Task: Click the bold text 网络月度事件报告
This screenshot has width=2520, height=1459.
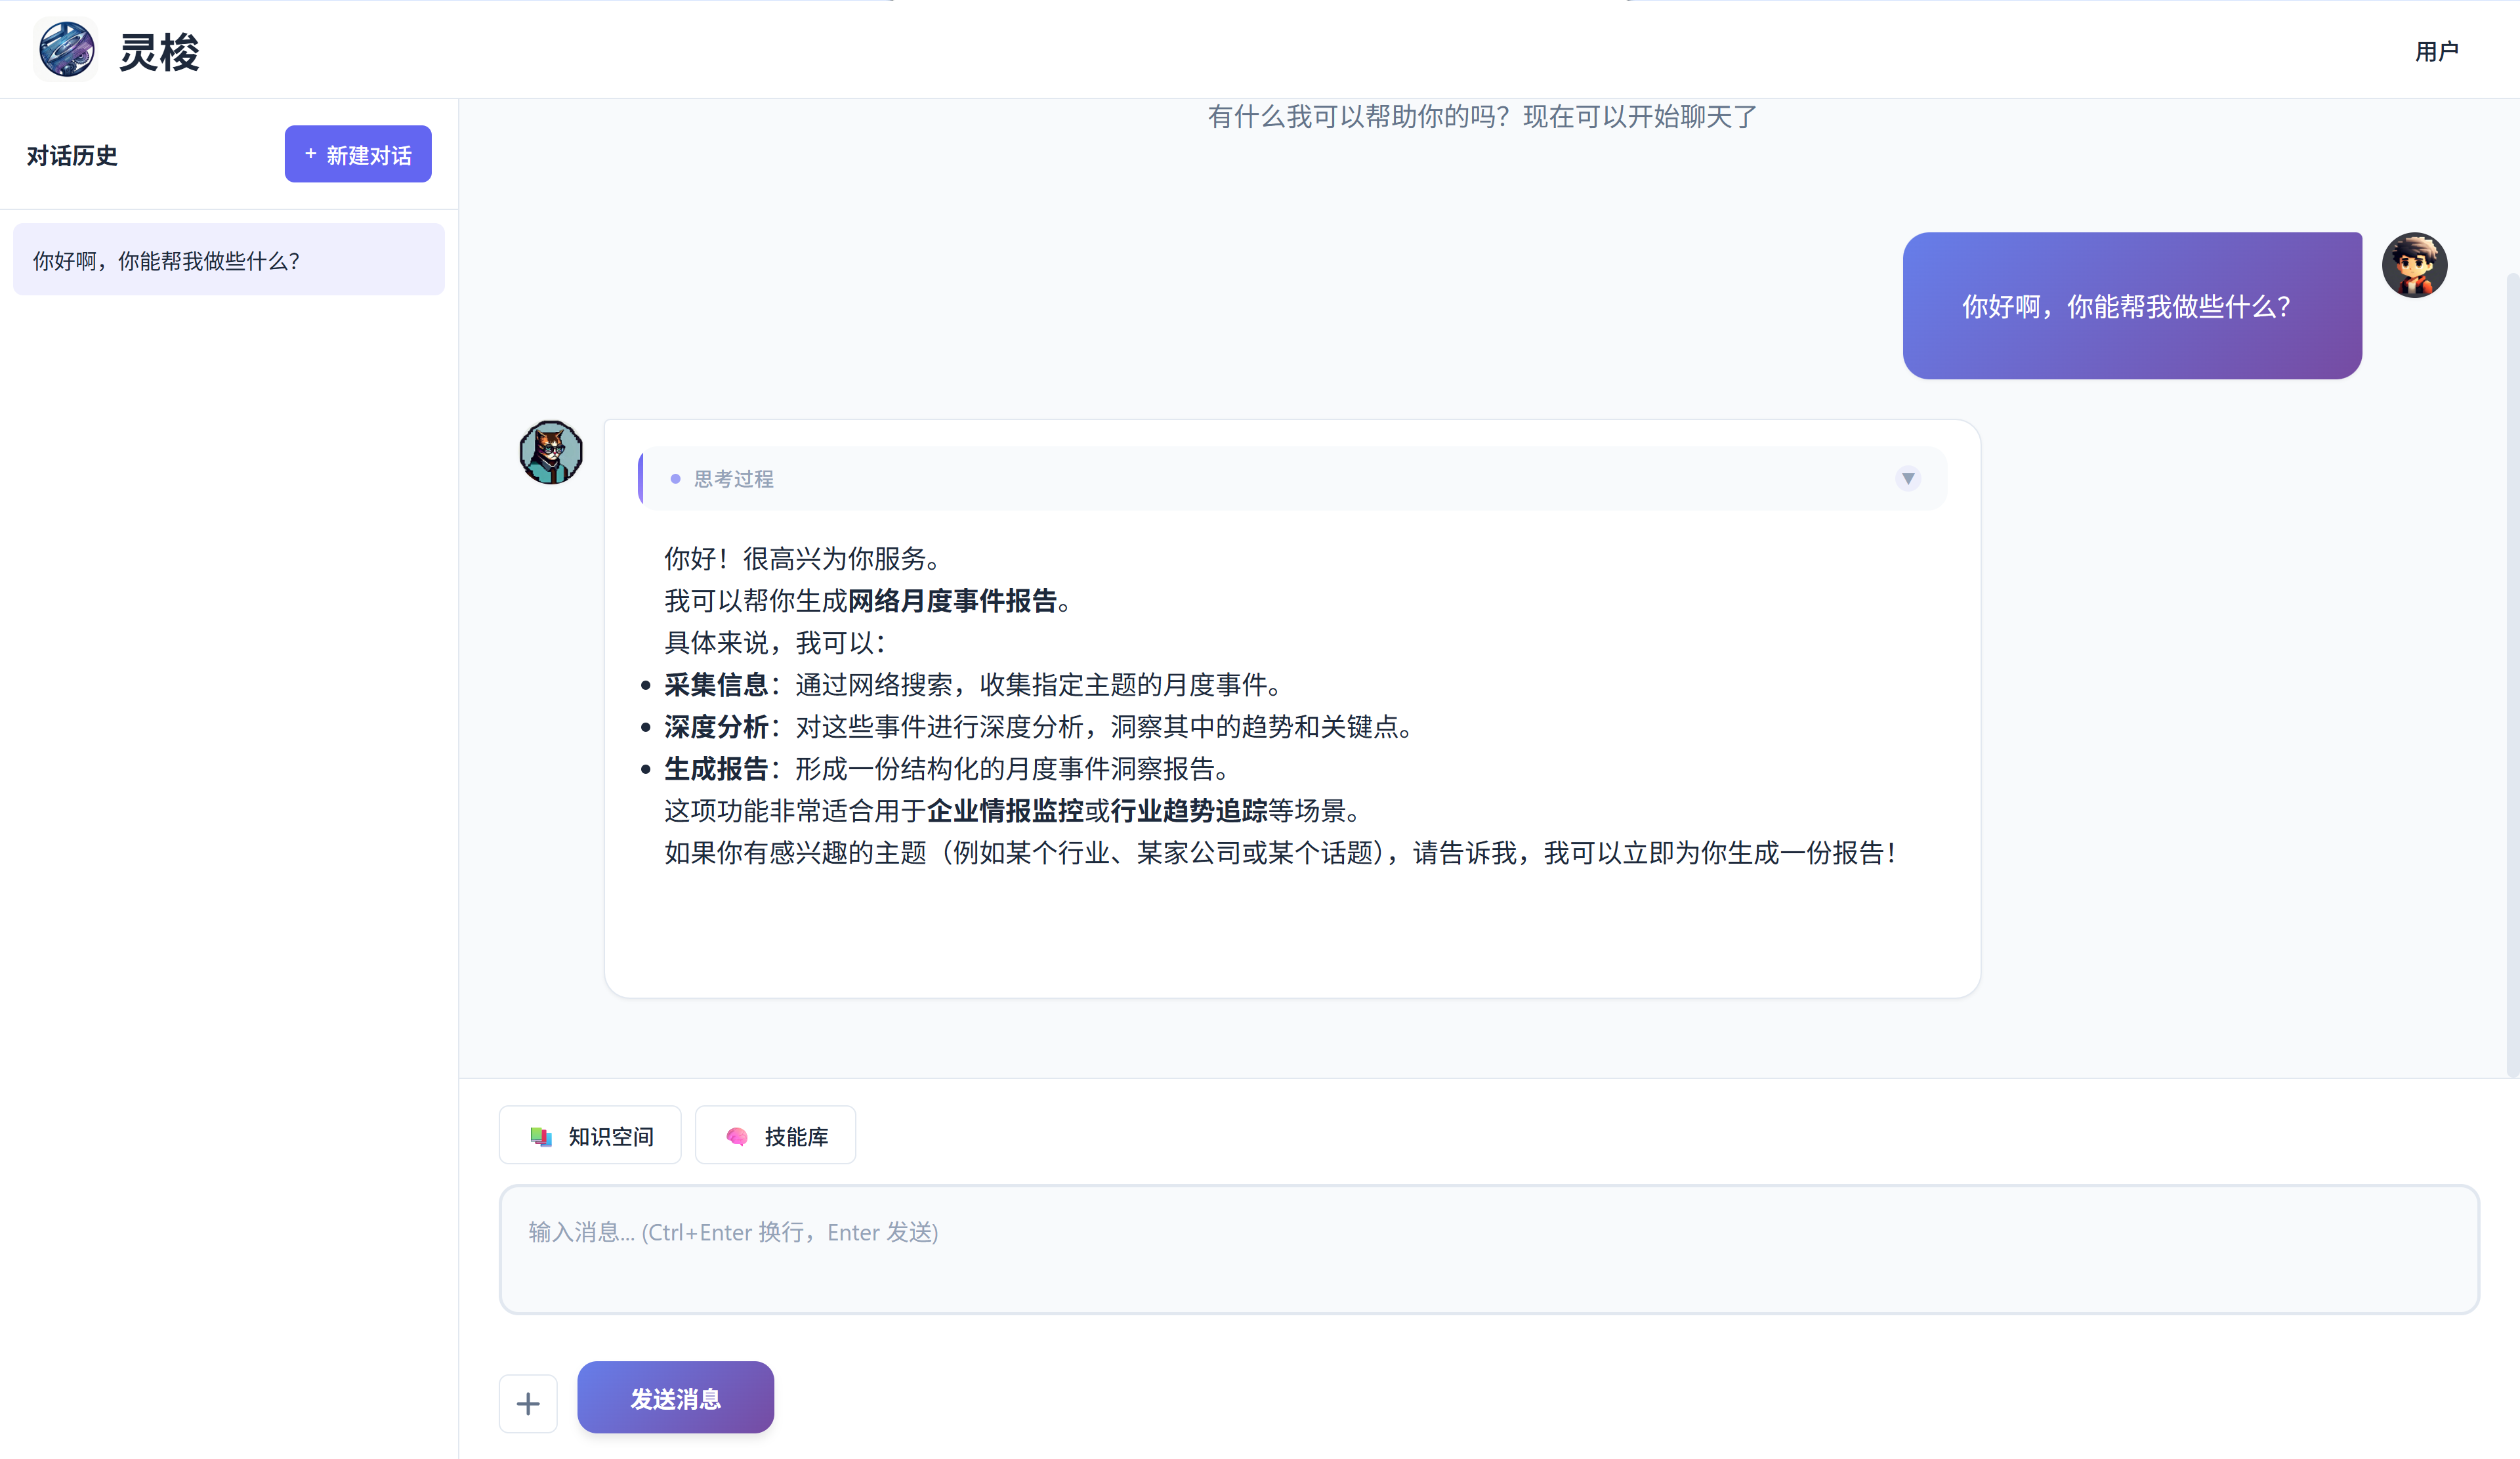Action: click(x=953, y=601)
